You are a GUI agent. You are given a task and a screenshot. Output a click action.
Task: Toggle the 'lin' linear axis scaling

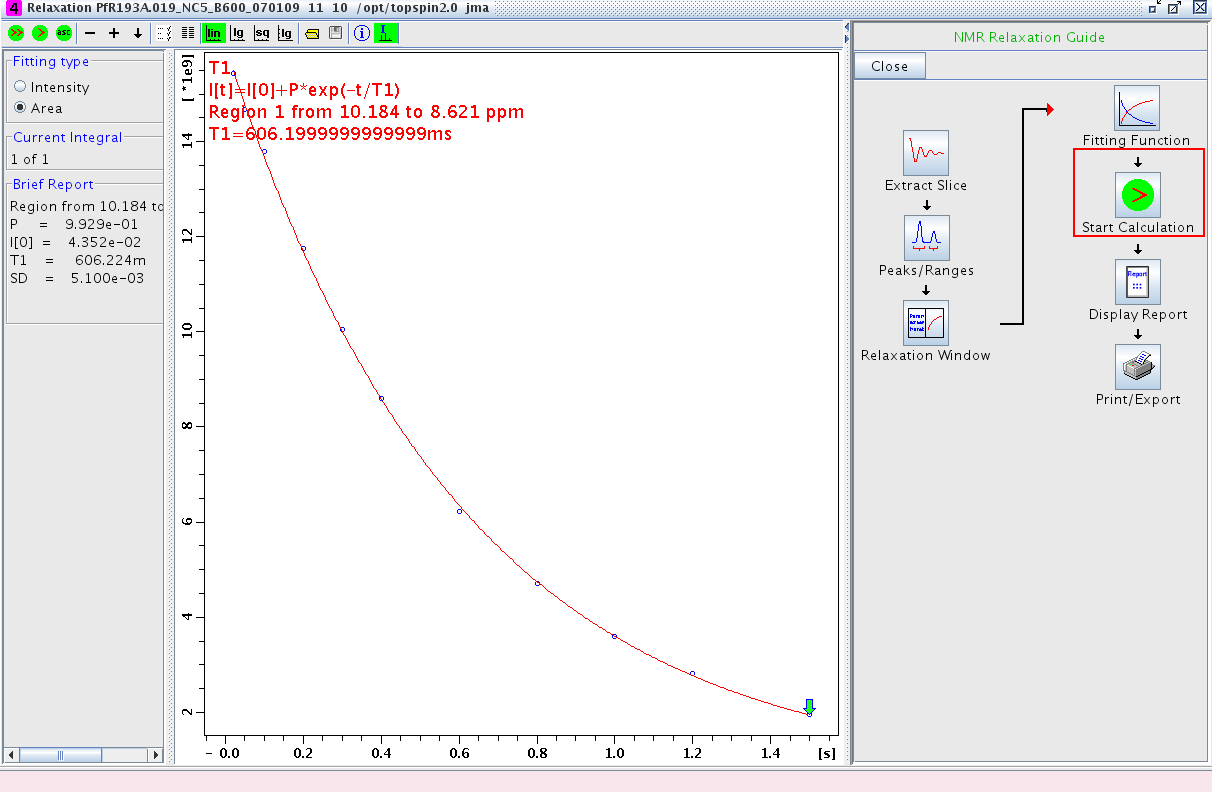point(214,33)
